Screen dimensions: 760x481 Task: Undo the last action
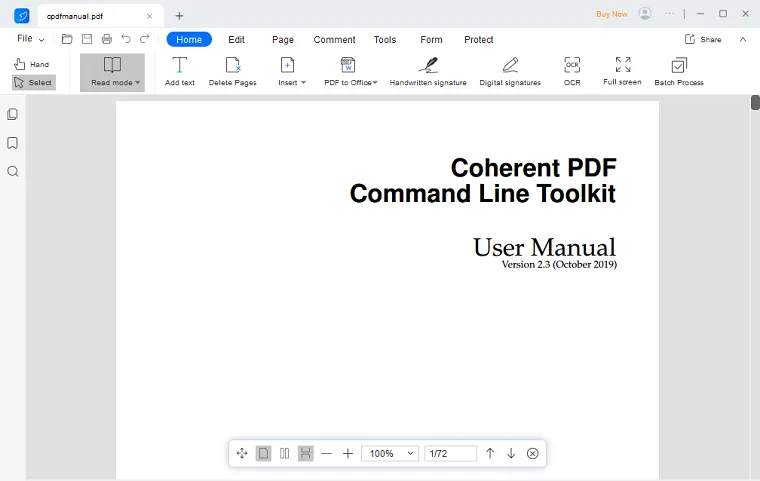coord(126,39)
